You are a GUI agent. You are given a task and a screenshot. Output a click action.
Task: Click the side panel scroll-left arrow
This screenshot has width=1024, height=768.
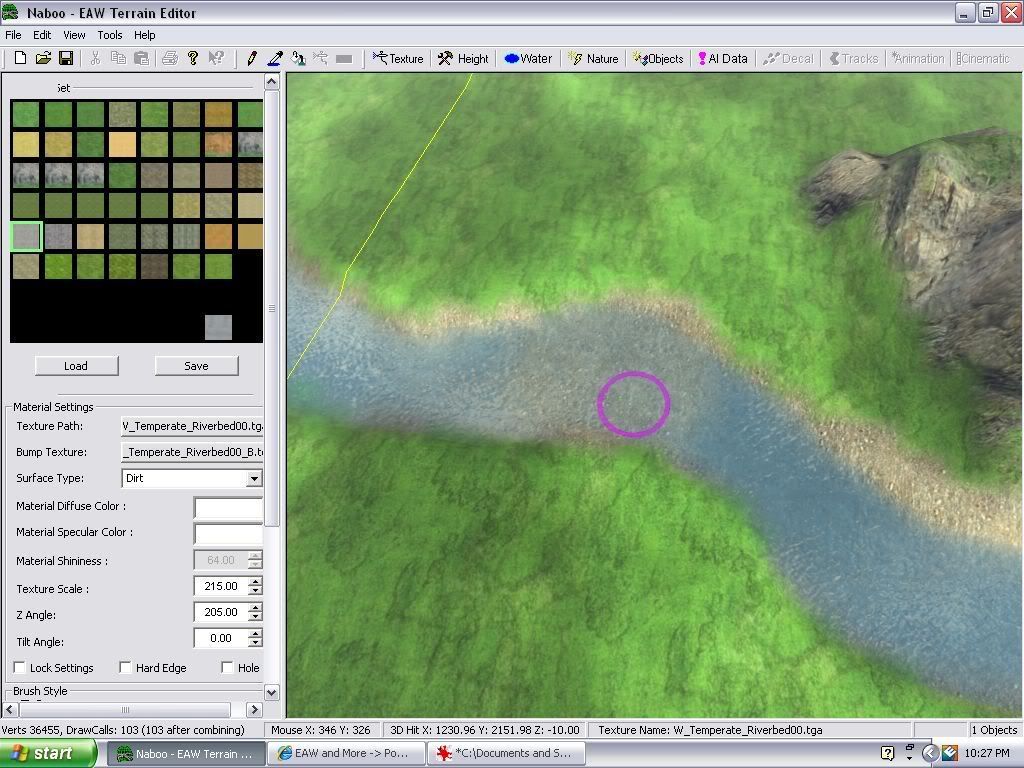tap(10, 709)
